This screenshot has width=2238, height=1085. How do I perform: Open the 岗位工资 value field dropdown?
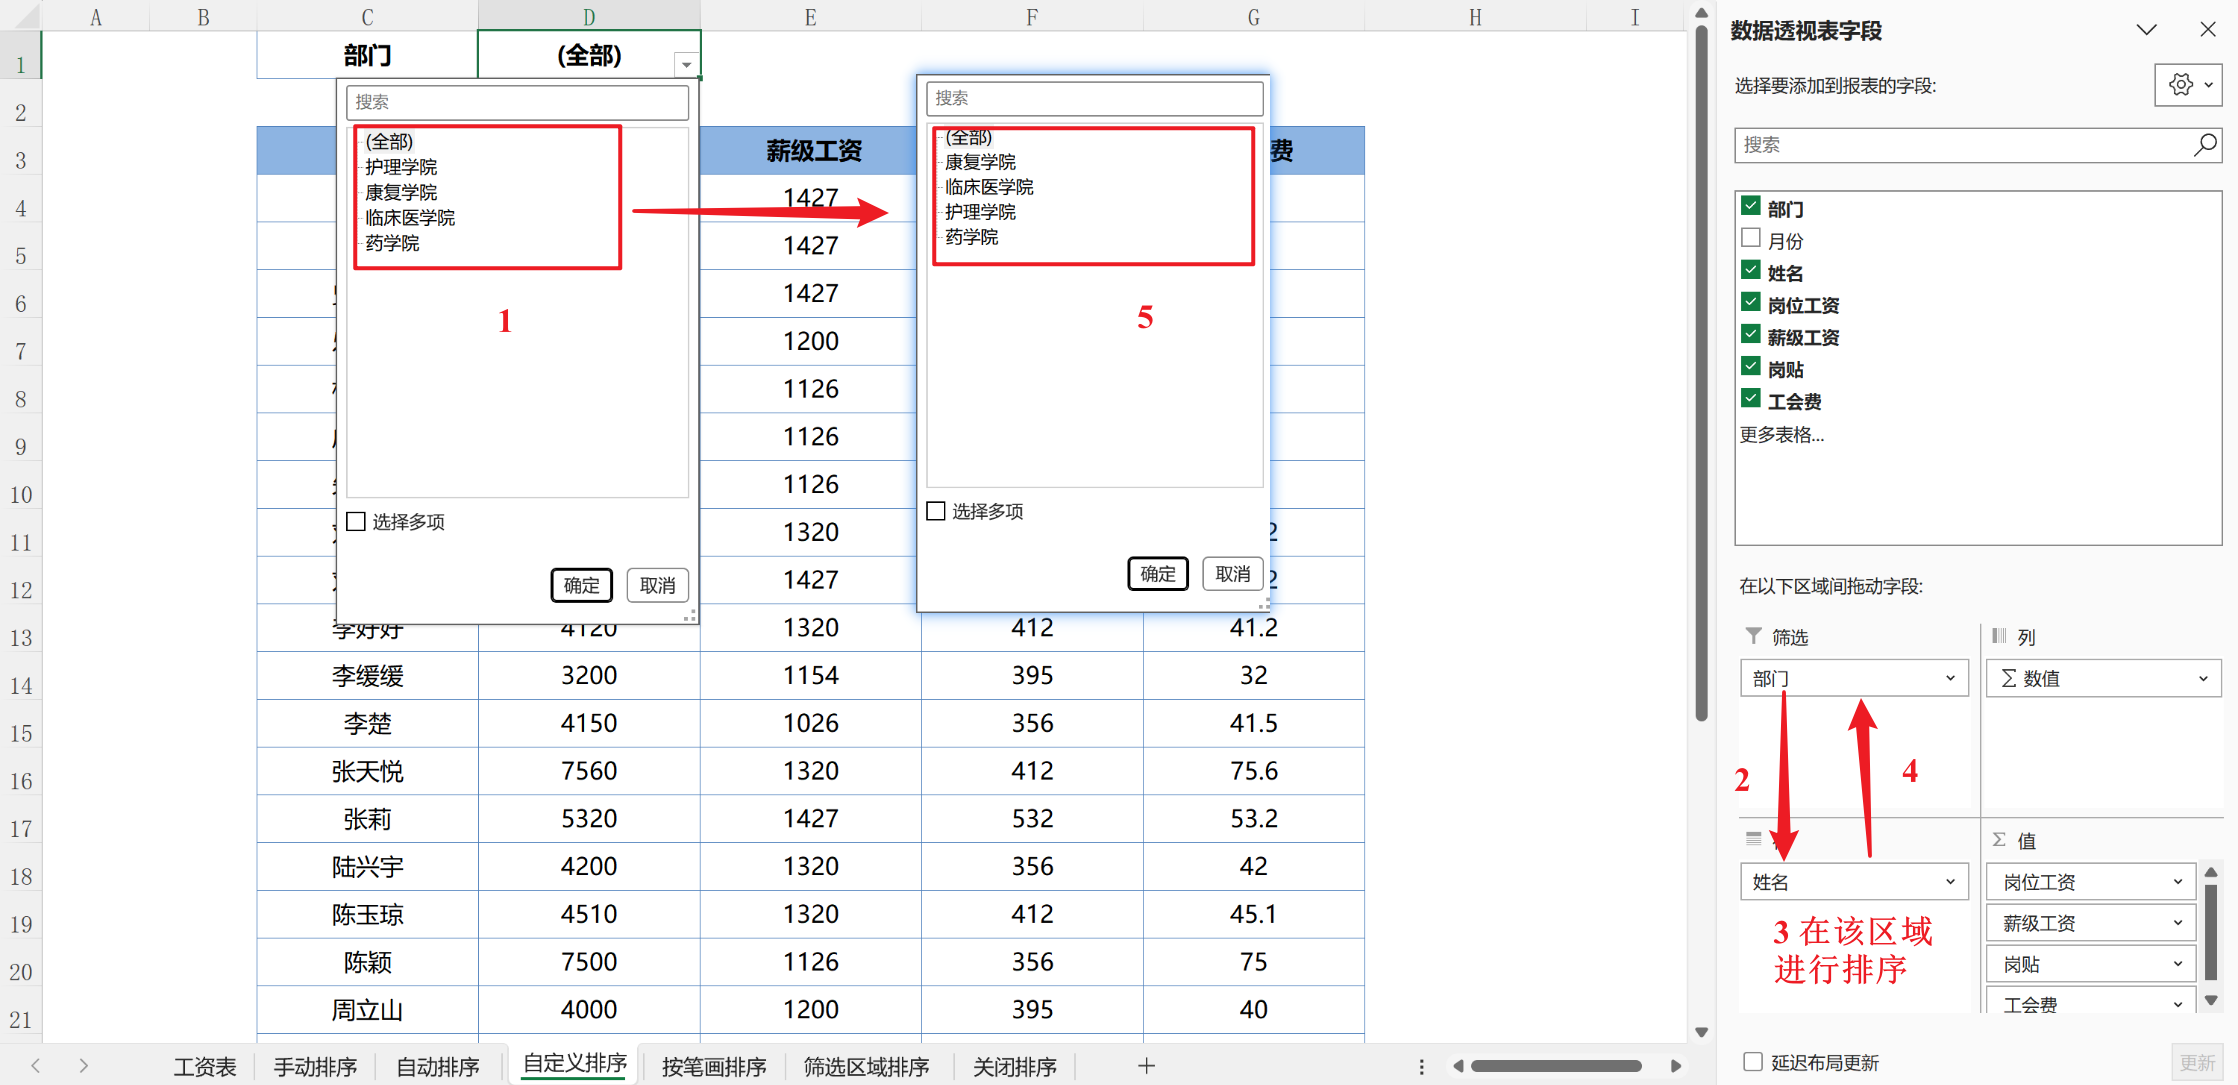[2177, 882]
